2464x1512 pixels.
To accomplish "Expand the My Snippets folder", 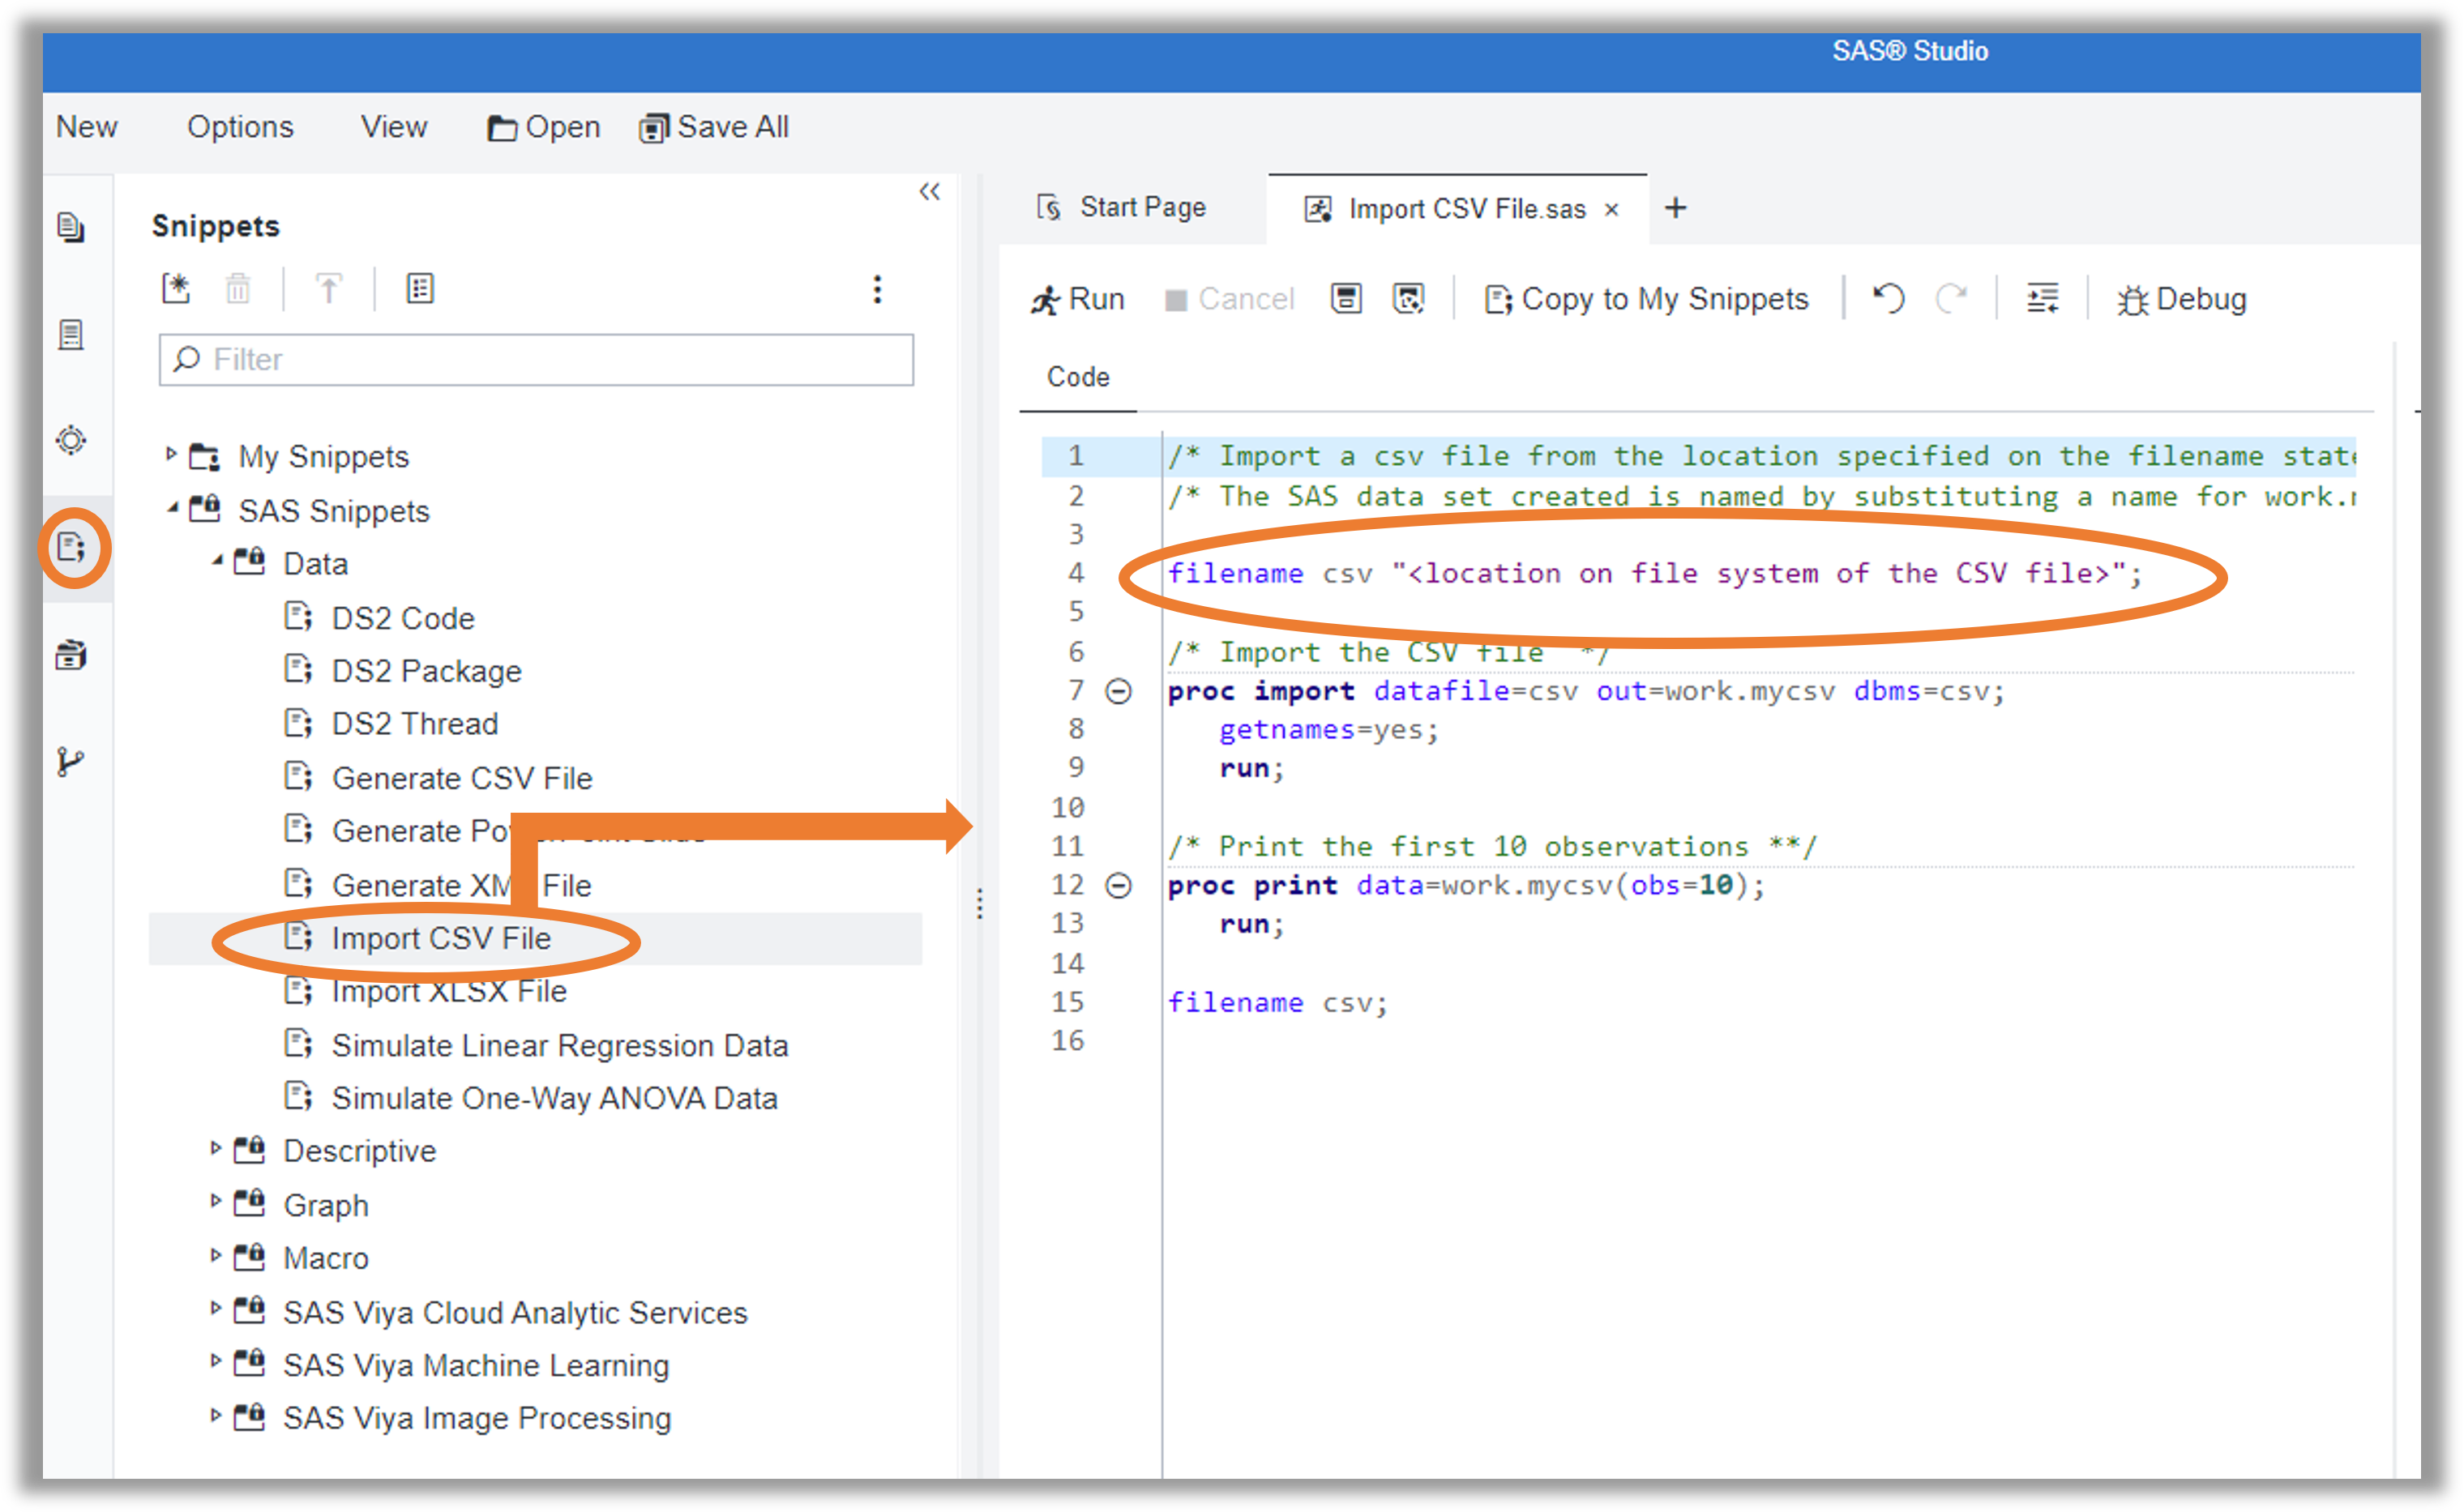I will pyautogui.click(x=170, y=454).
